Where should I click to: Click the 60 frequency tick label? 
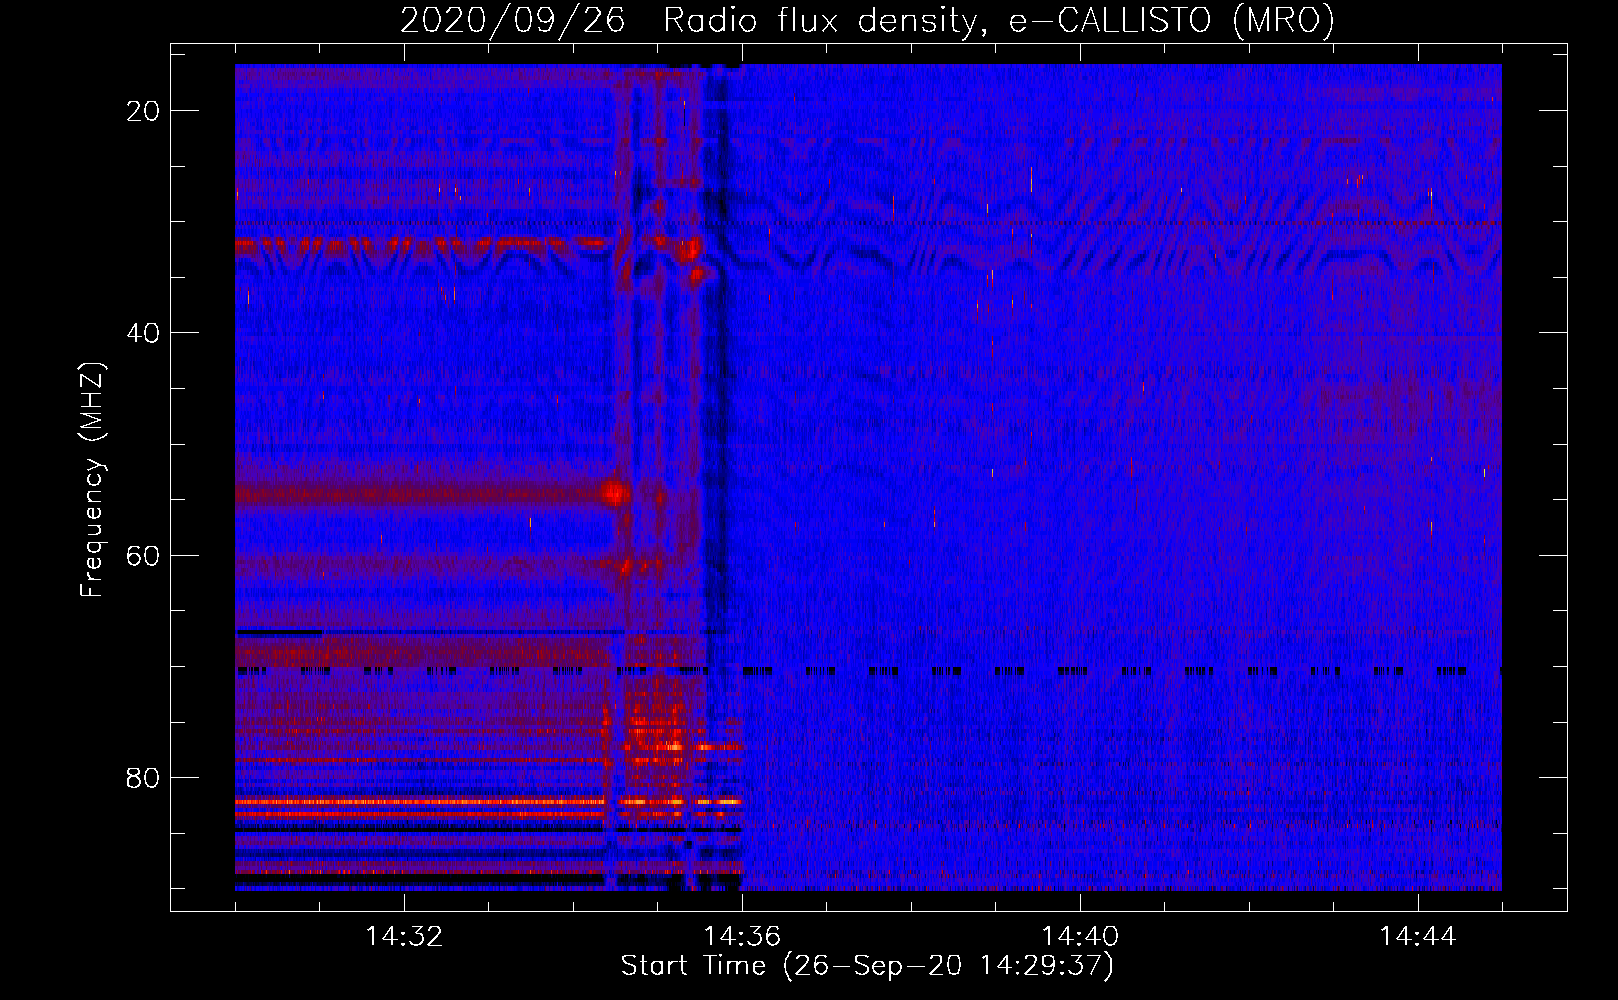tap(144, 555)
